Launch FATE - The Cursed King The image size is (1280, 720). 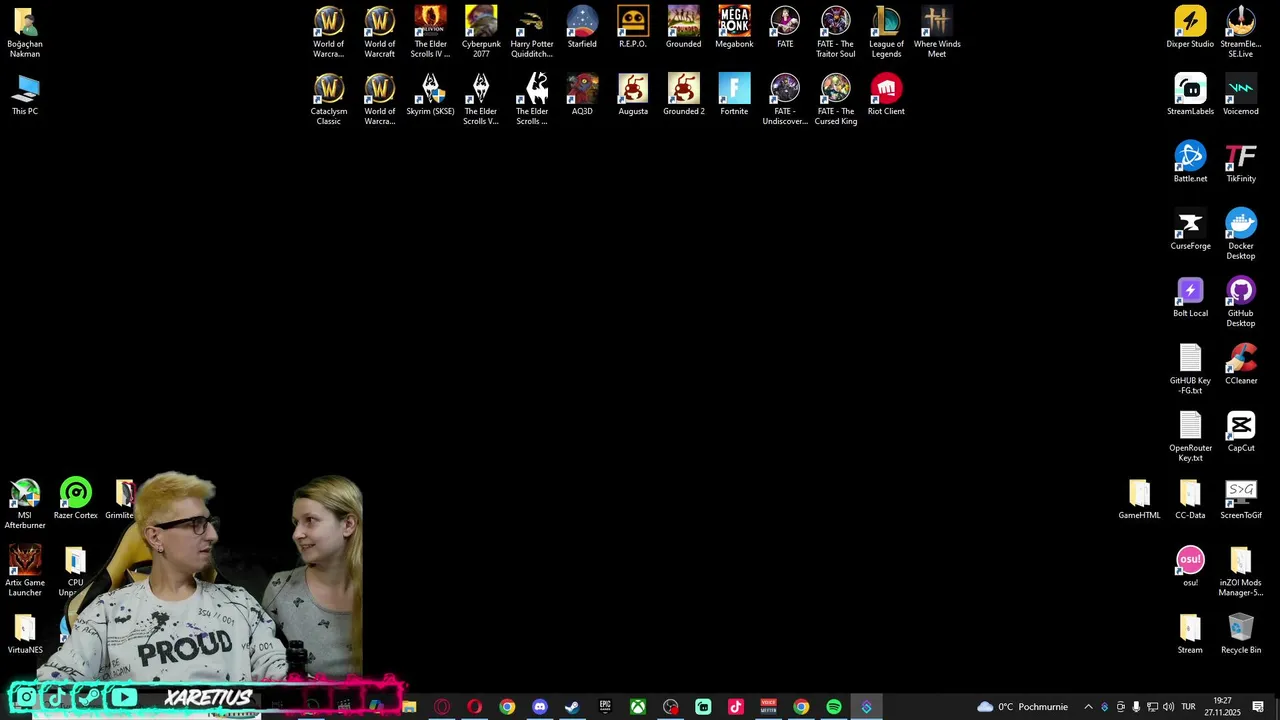(x=835, y=99)
